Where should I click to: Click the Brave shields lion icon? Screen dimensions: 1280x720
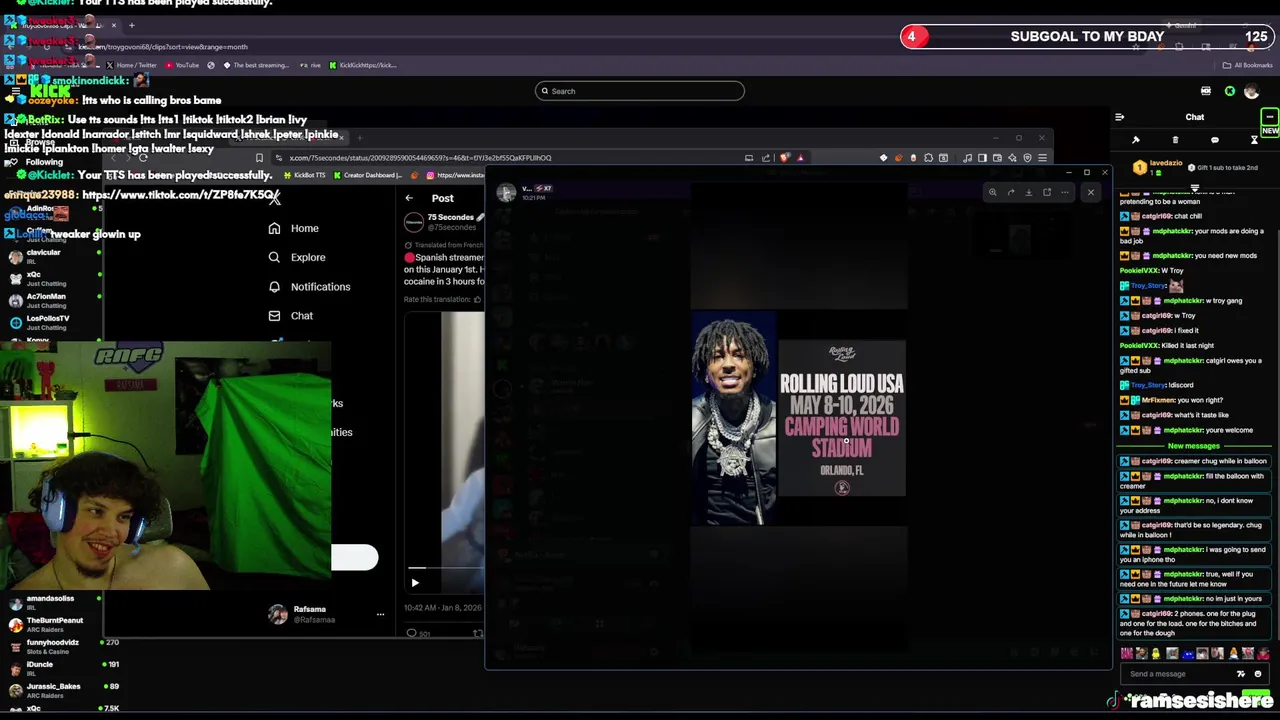[x=785, y=158]
